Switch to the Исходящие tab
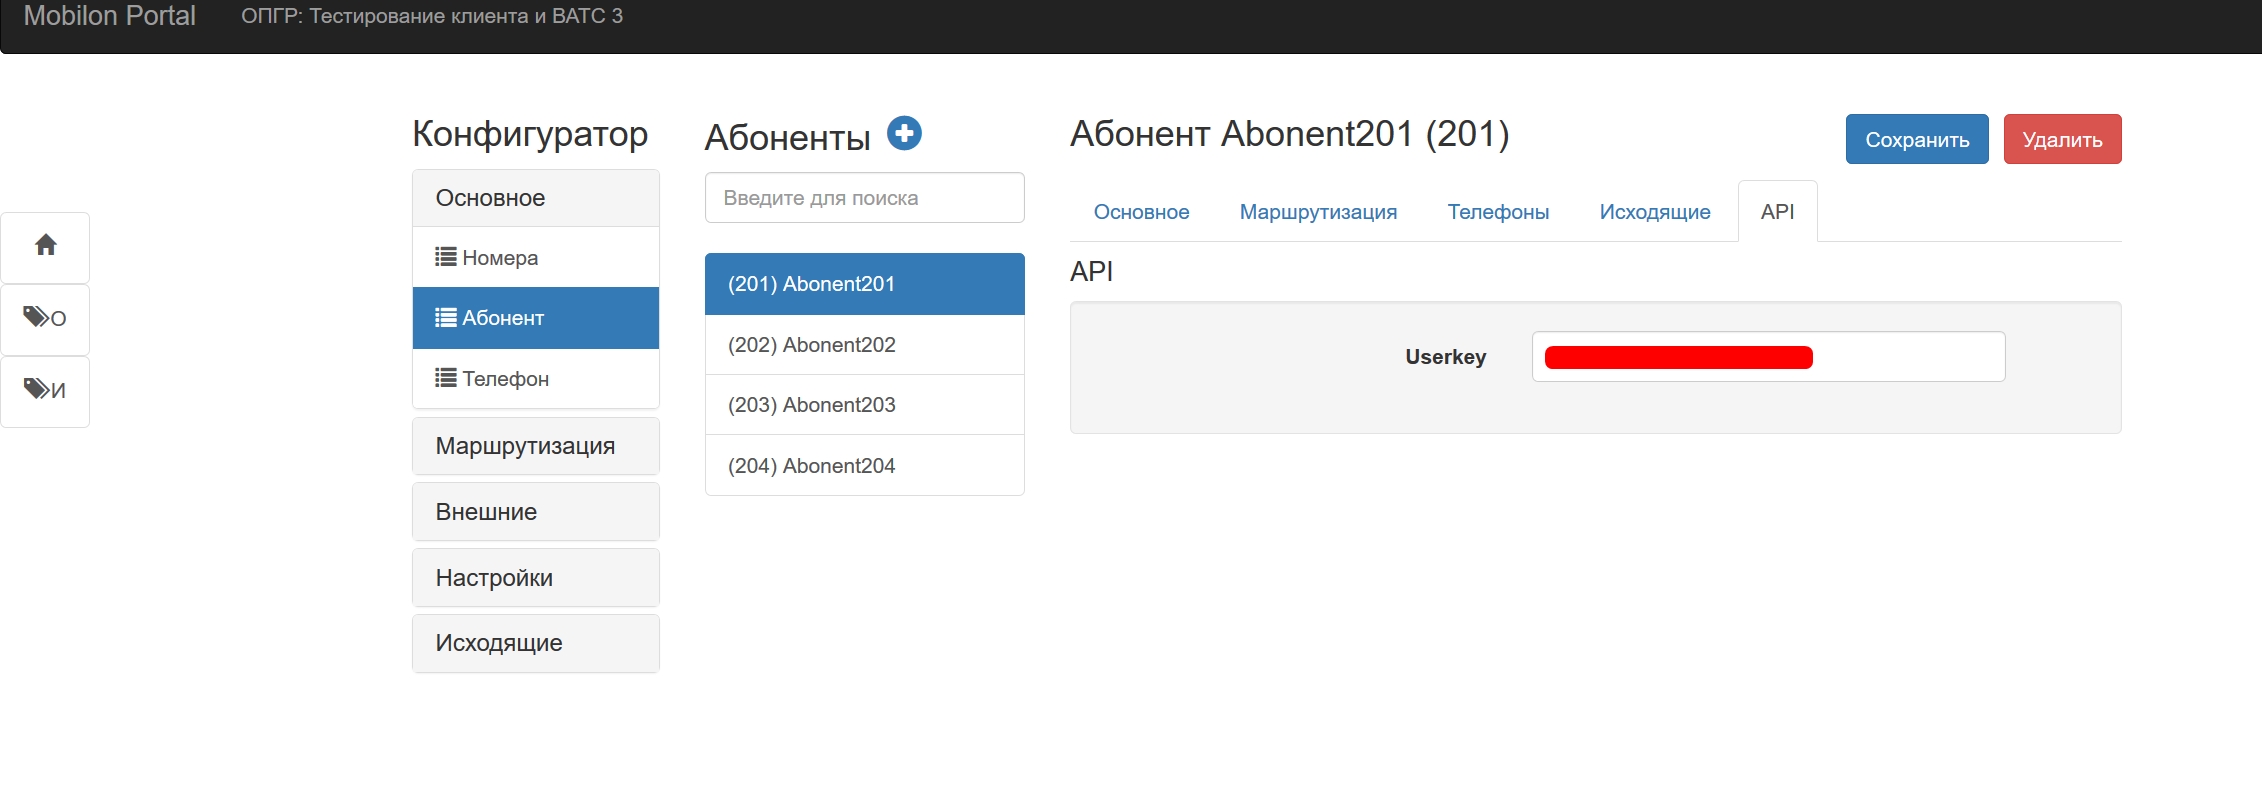2262x785 pixels. [1655, 212]
